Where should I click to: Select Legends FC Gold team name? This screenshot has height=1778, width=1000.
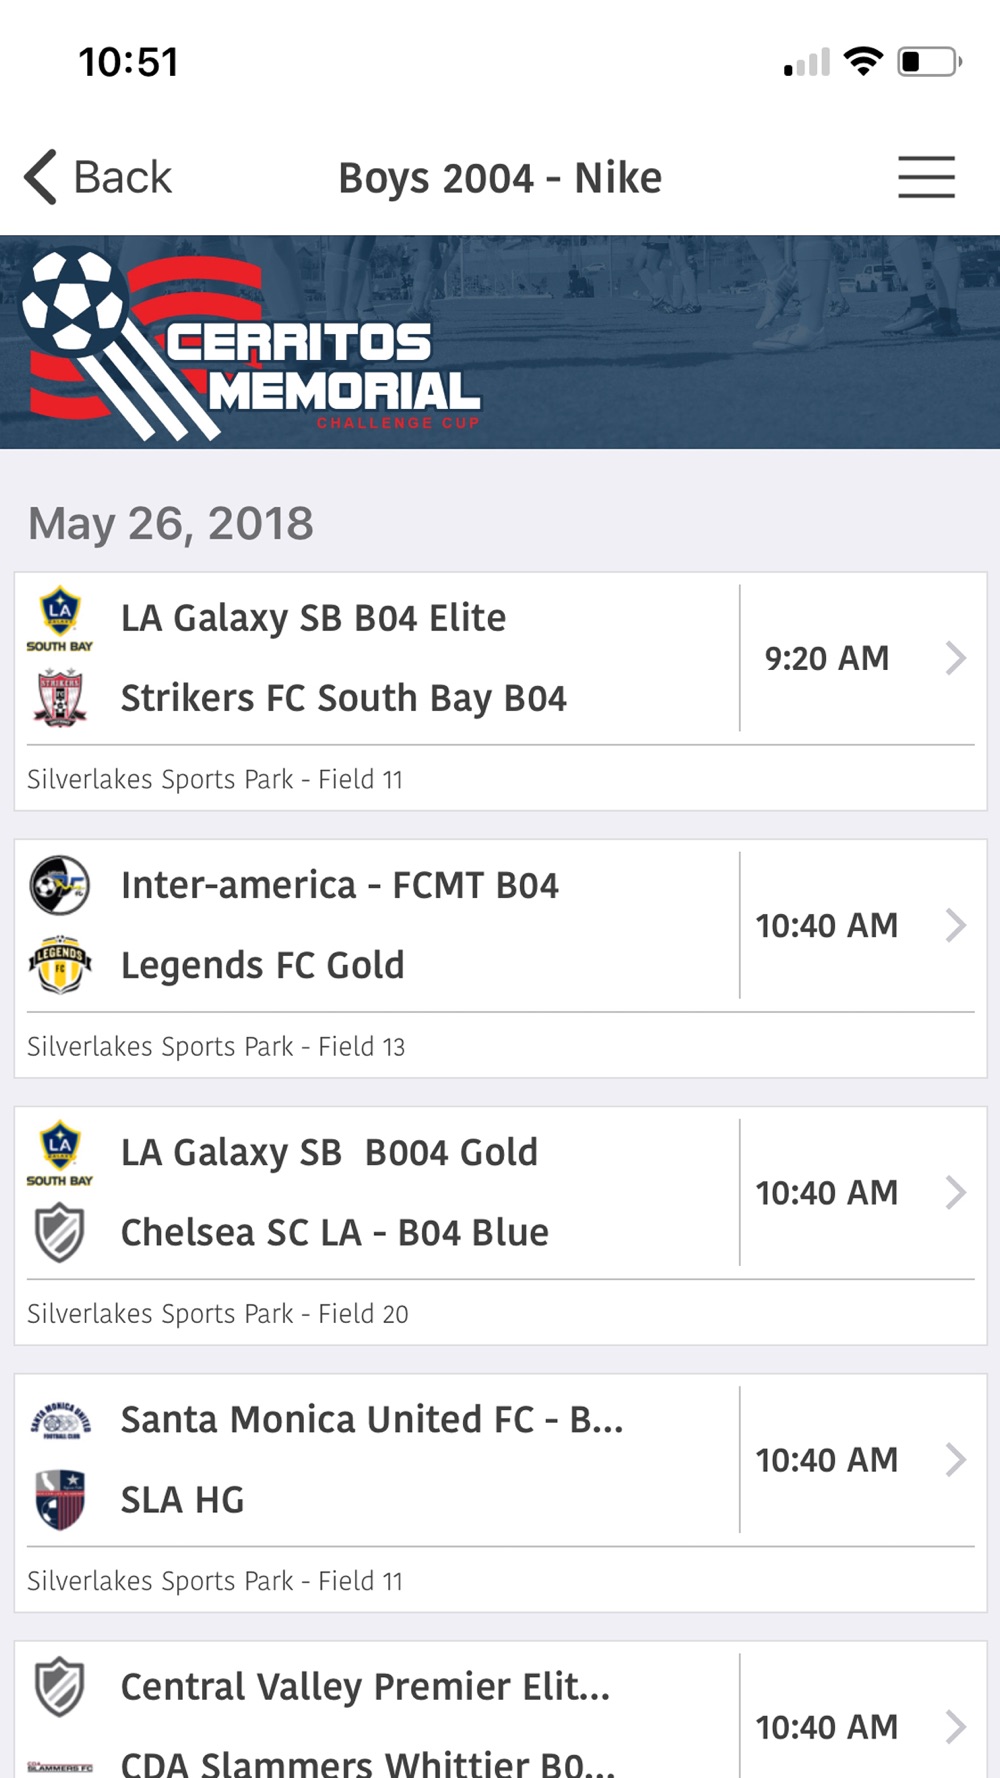(262, 965)
